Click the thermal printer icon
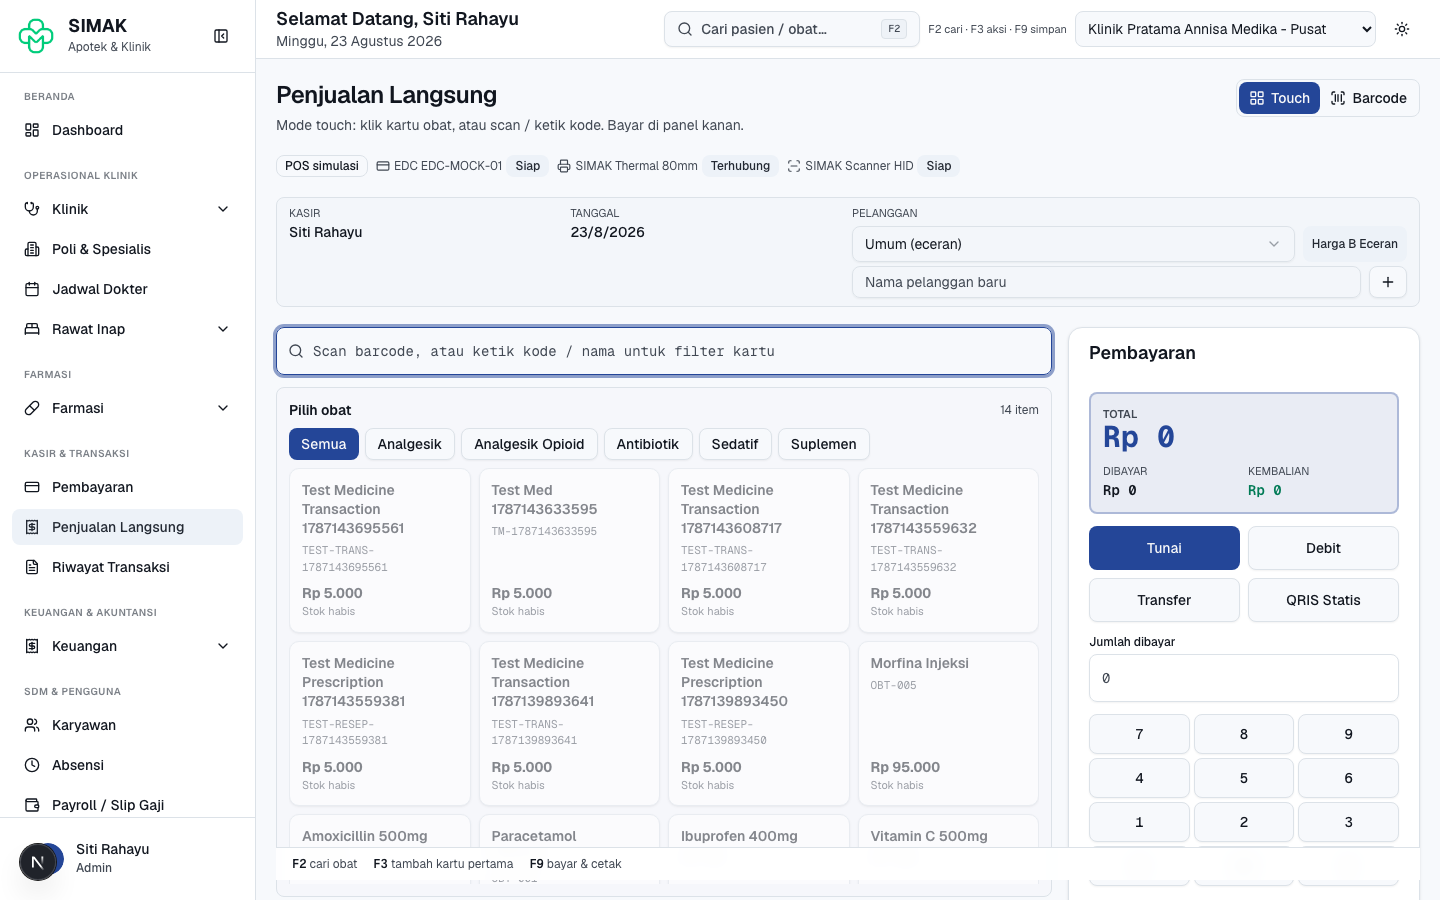Image resolution: width=1440 pixels, height=900 pixels. coord(564,166)
